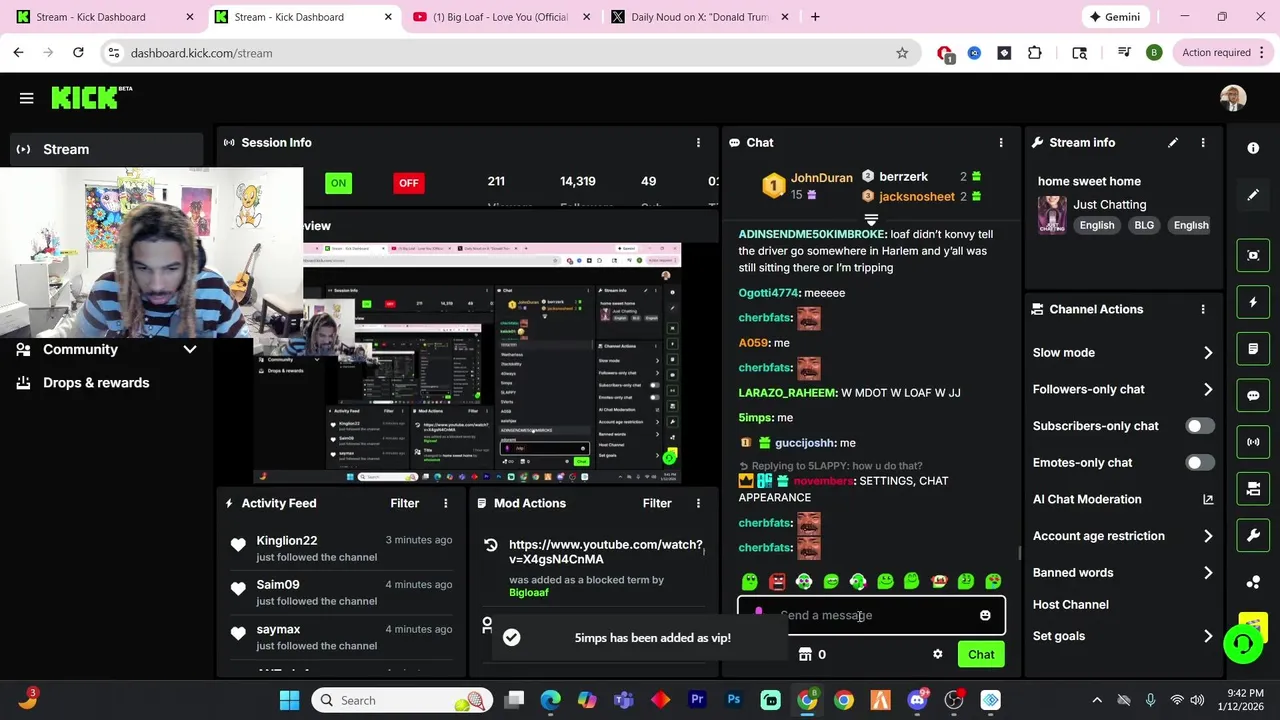Open Adobe Premiere Pro from taskbar
Viewport: 1280px width, 720px height.
click(697, 700)
